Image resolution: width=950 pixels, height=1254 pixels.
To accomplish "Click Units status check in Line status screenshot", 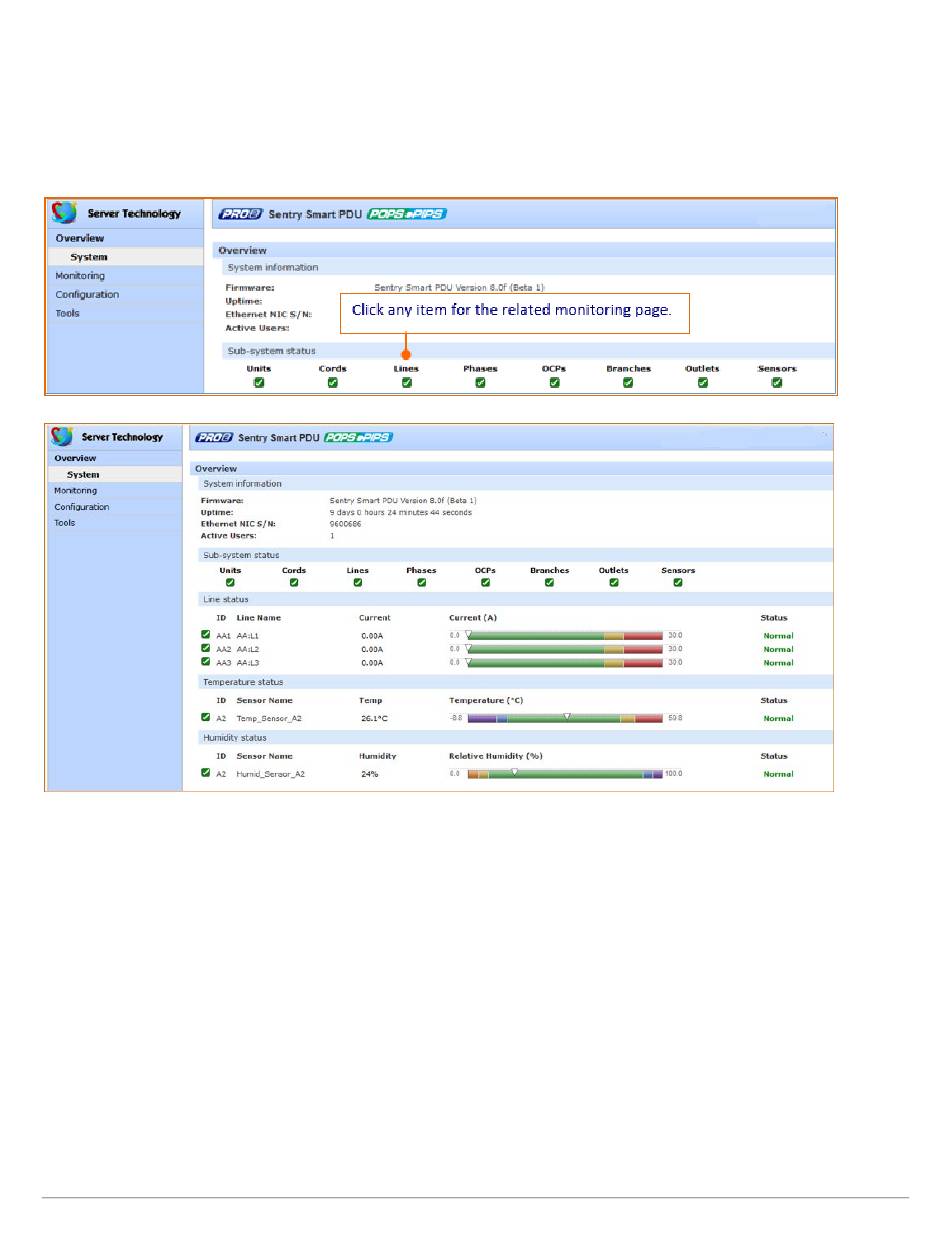I will point(230,583).
